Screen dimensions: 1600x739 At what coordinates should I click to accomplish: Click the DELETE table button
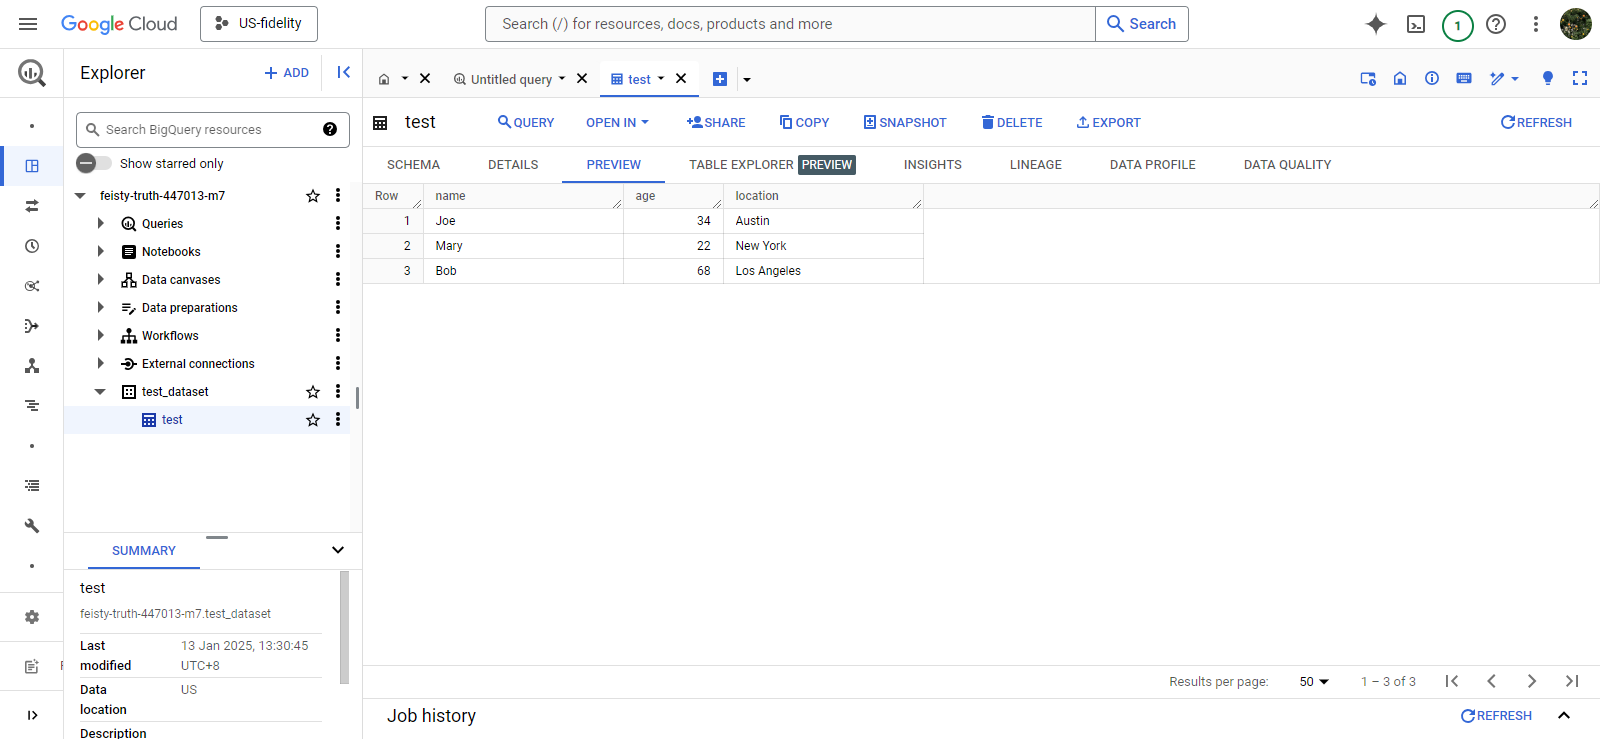(x=1012, y=122)
